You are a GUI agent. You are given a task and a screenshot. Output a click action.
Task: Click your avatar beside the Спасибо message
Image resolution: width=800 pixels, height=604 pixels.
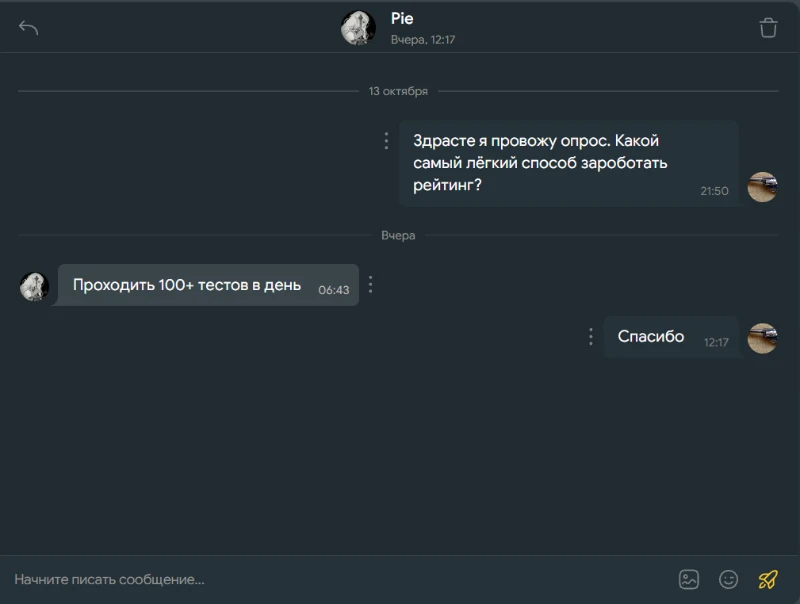[763, 338]
